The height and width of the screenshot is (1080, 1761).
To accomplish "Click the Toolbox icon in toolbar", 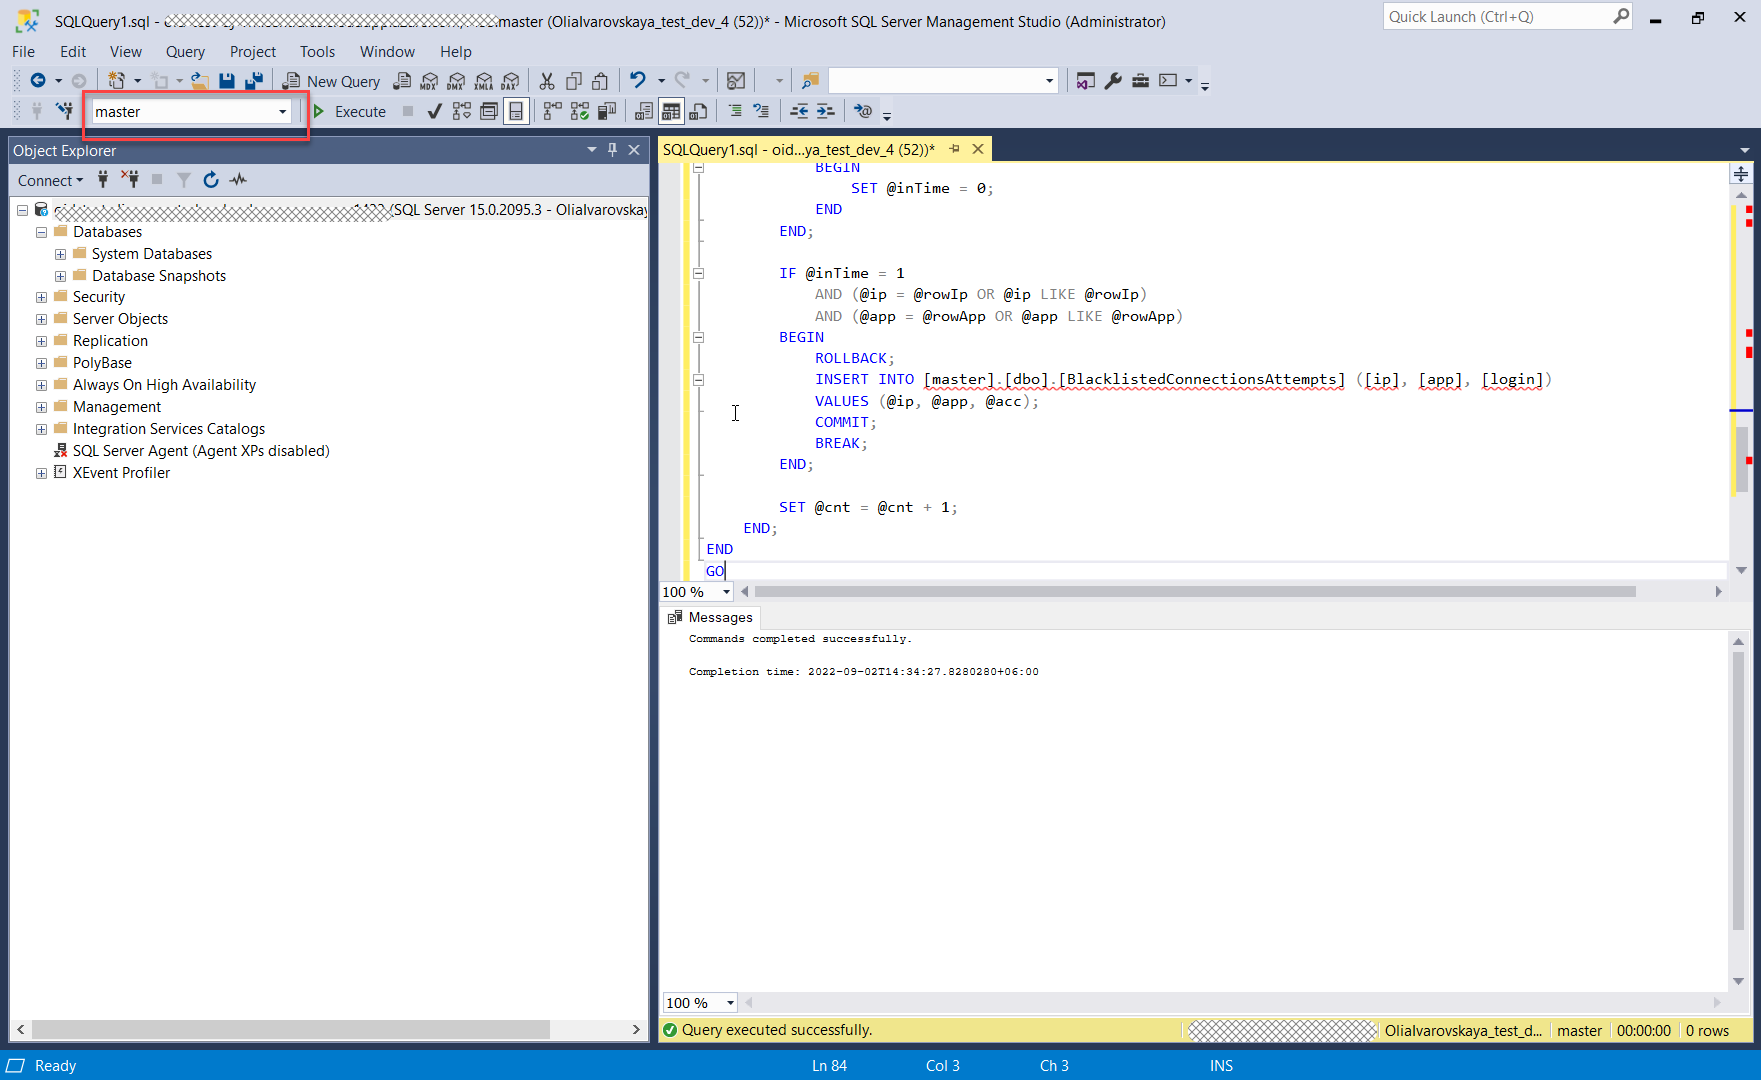I will point(1140,81).
